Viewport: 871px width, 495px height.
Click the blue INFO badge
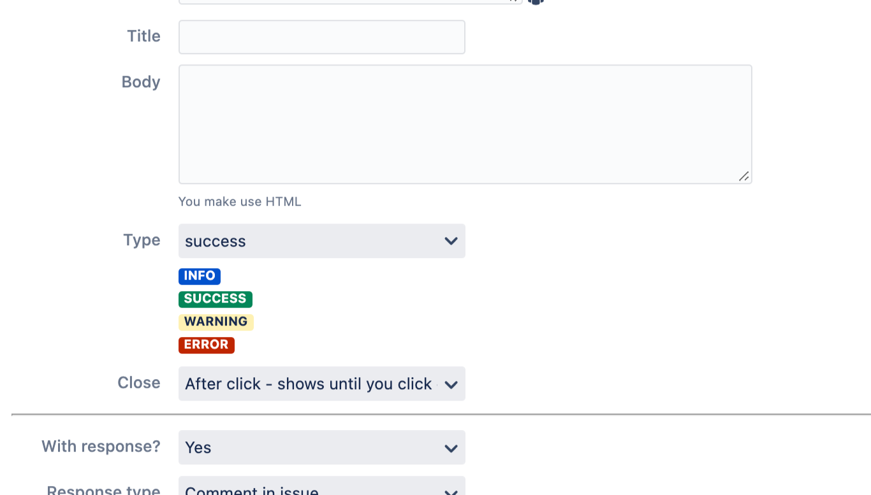click(x=199, y=276)
